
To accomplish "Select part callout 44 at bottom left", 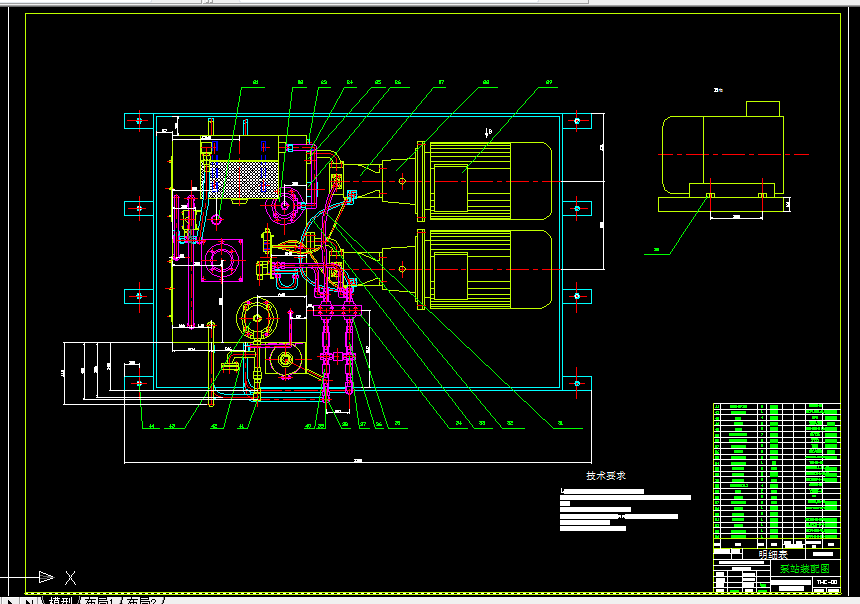I will click(x=151, y=426).
